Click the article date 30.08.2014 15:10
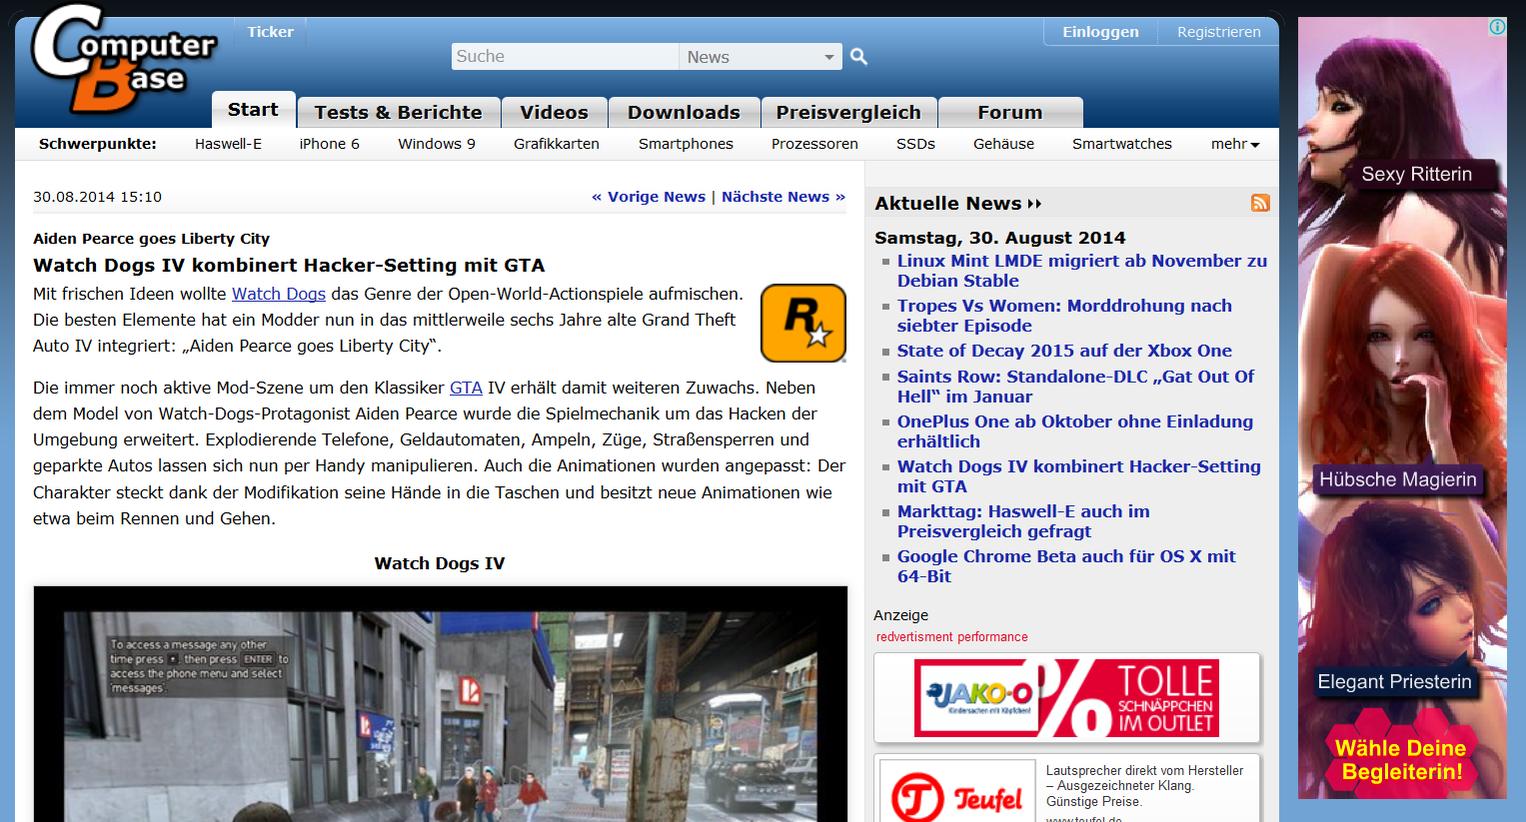The width and height of the screenshot is (1526, 822). [97, 197]
